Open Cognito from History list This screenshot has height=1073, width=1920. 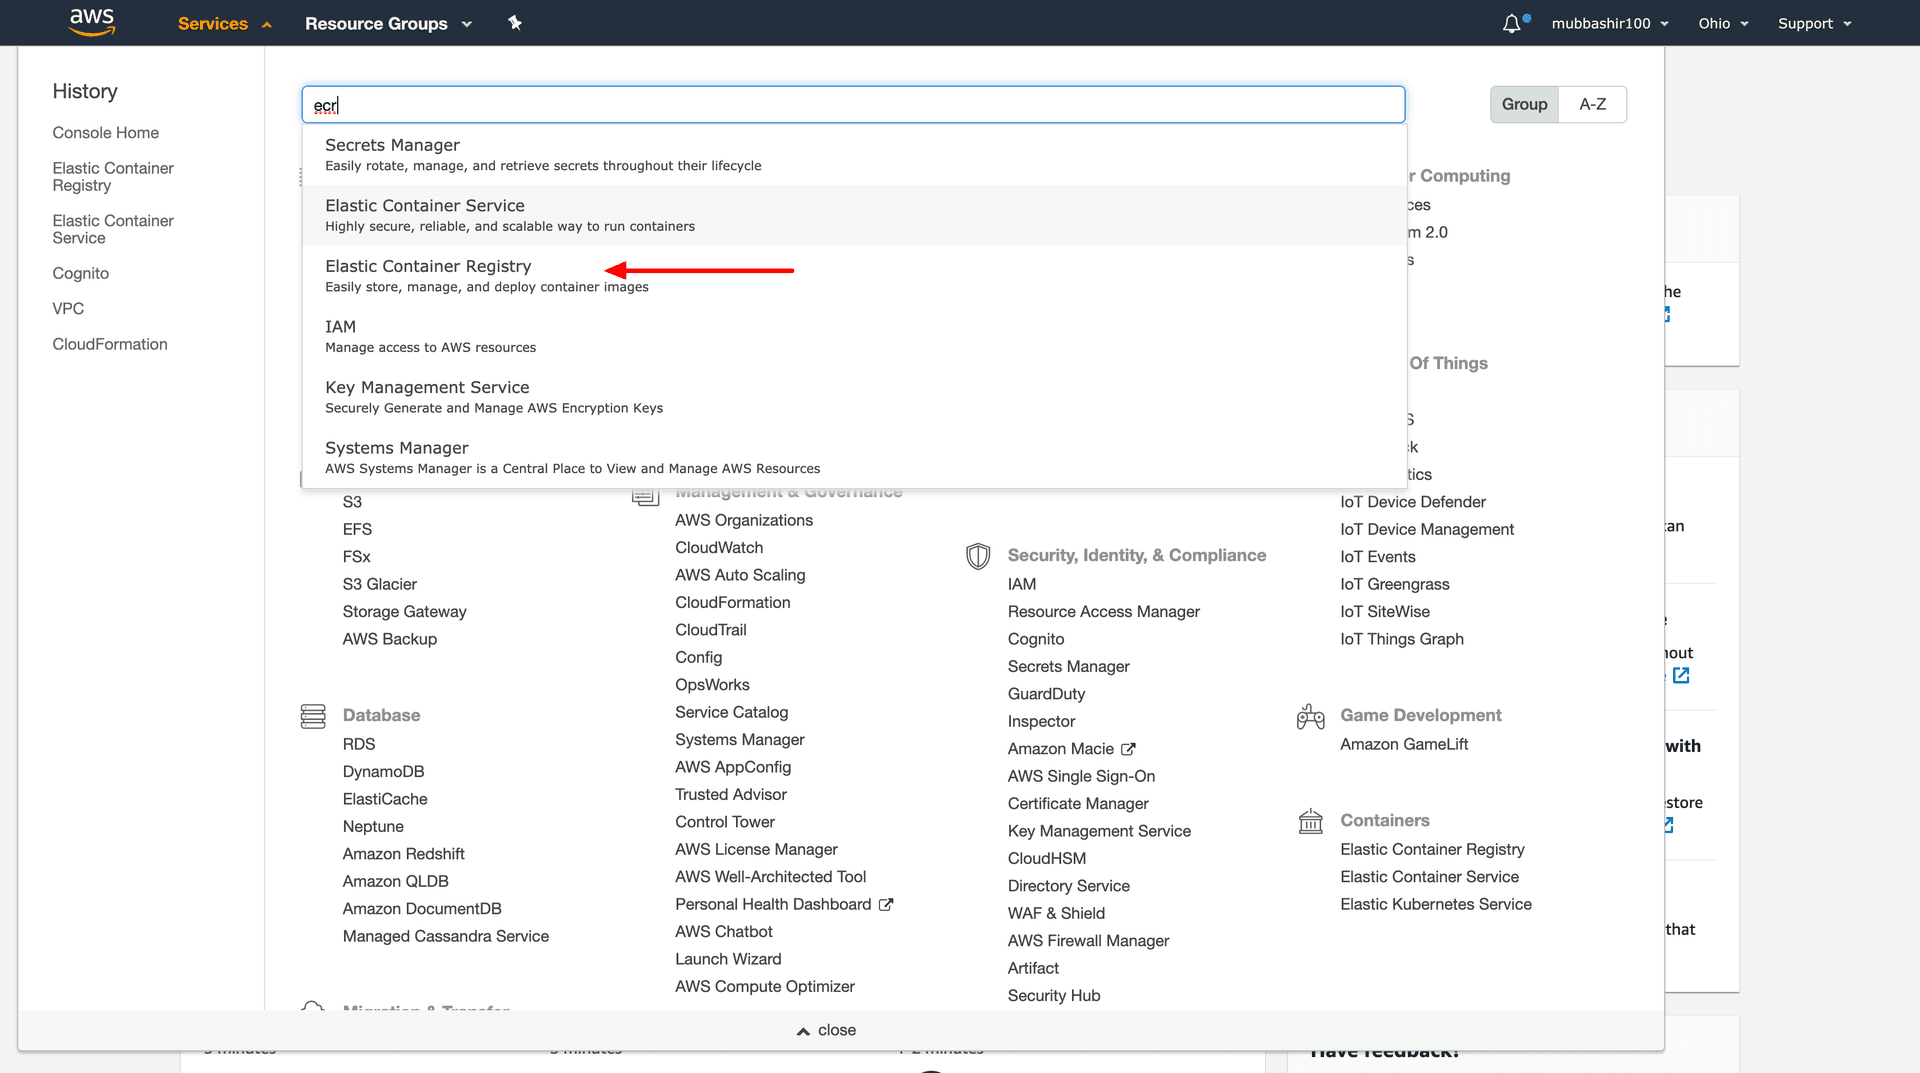coord(80,274)
